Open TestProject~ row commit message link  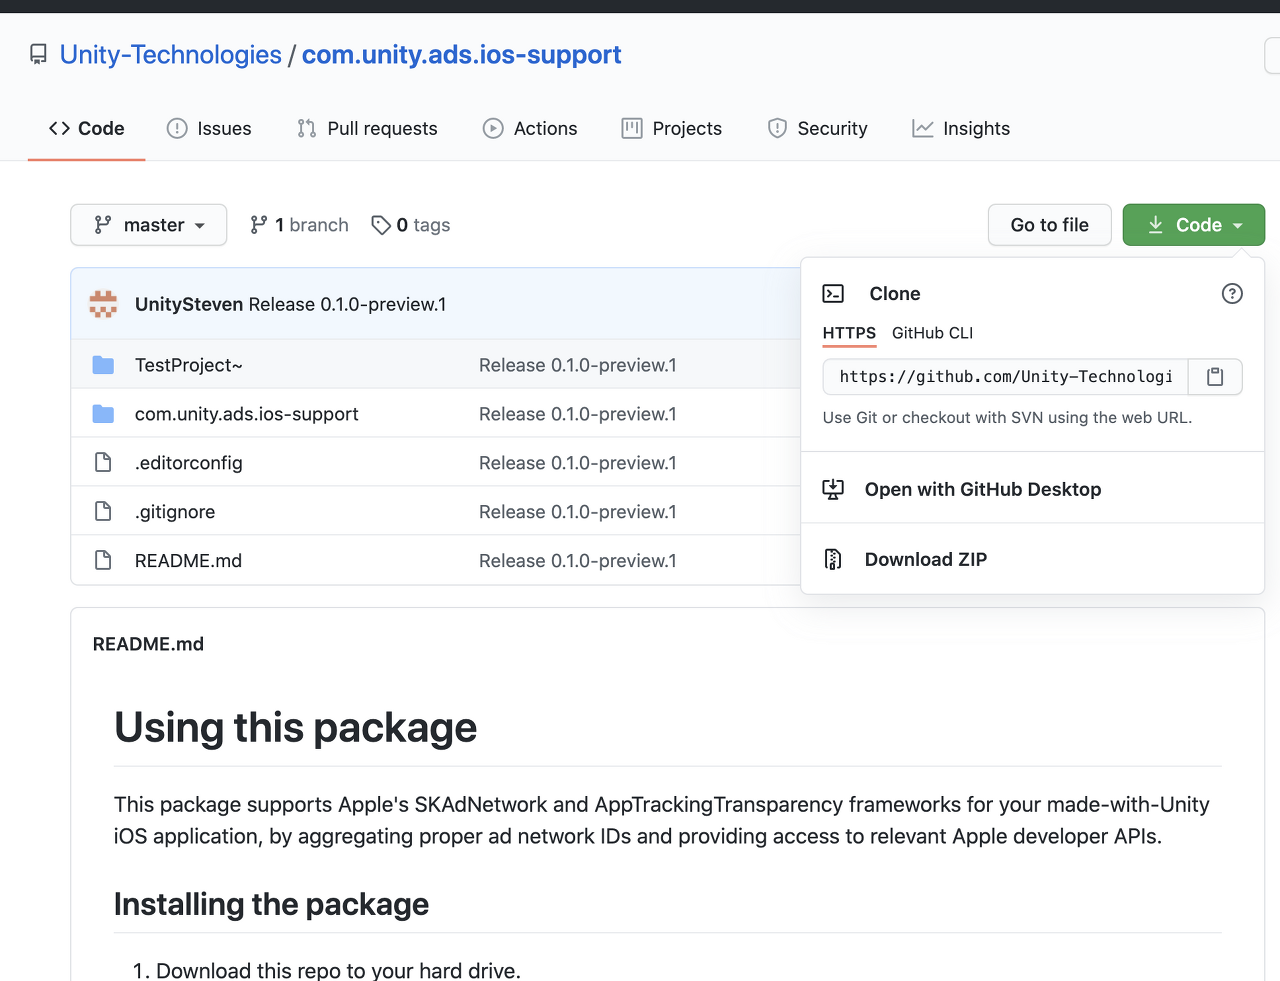578,365
